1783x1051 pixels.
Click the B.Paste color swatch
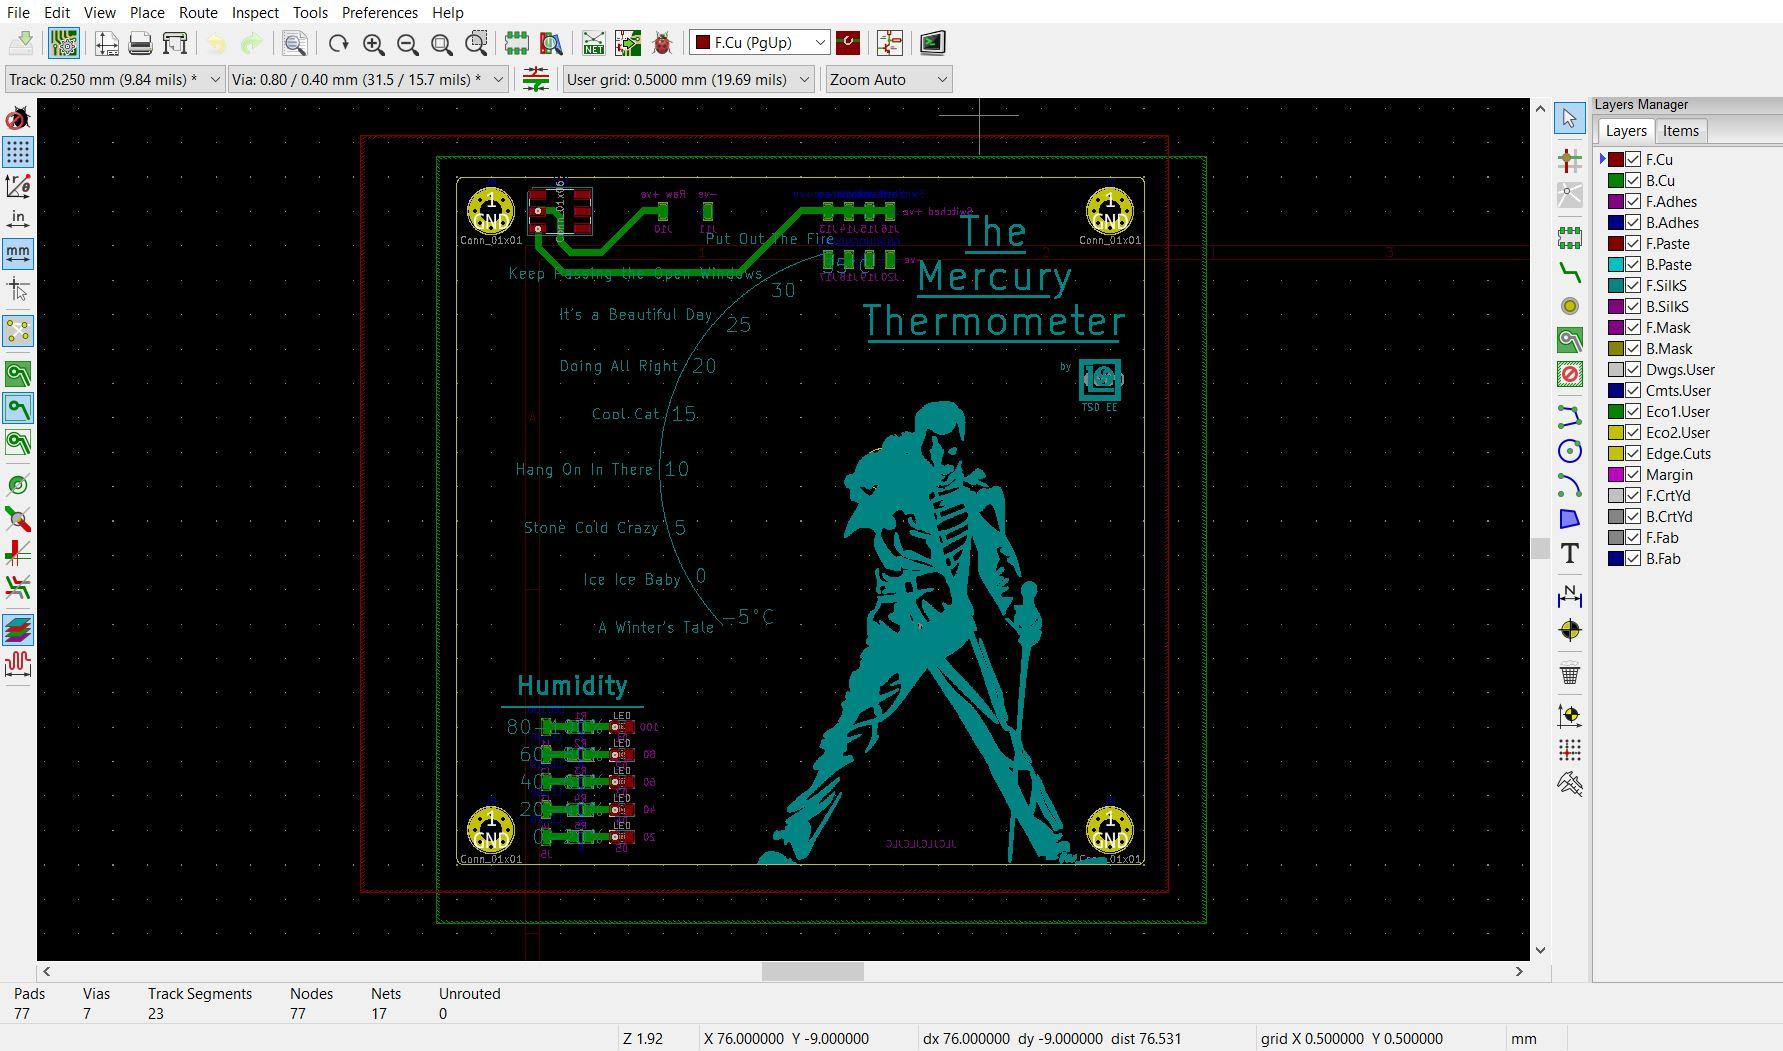pyautogui.click(x=1615, y=264)
